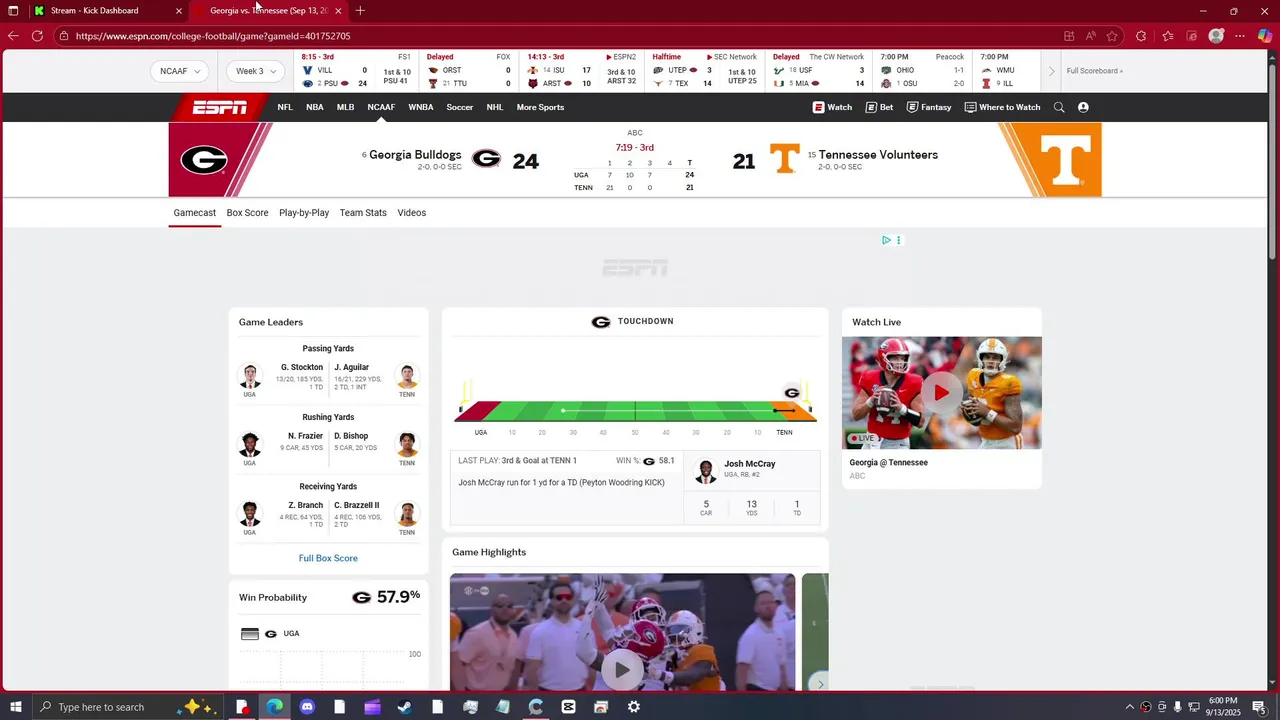Open G. Stockton passing leader
Viewport: 1280px width, 720px height.
point(301,367)
